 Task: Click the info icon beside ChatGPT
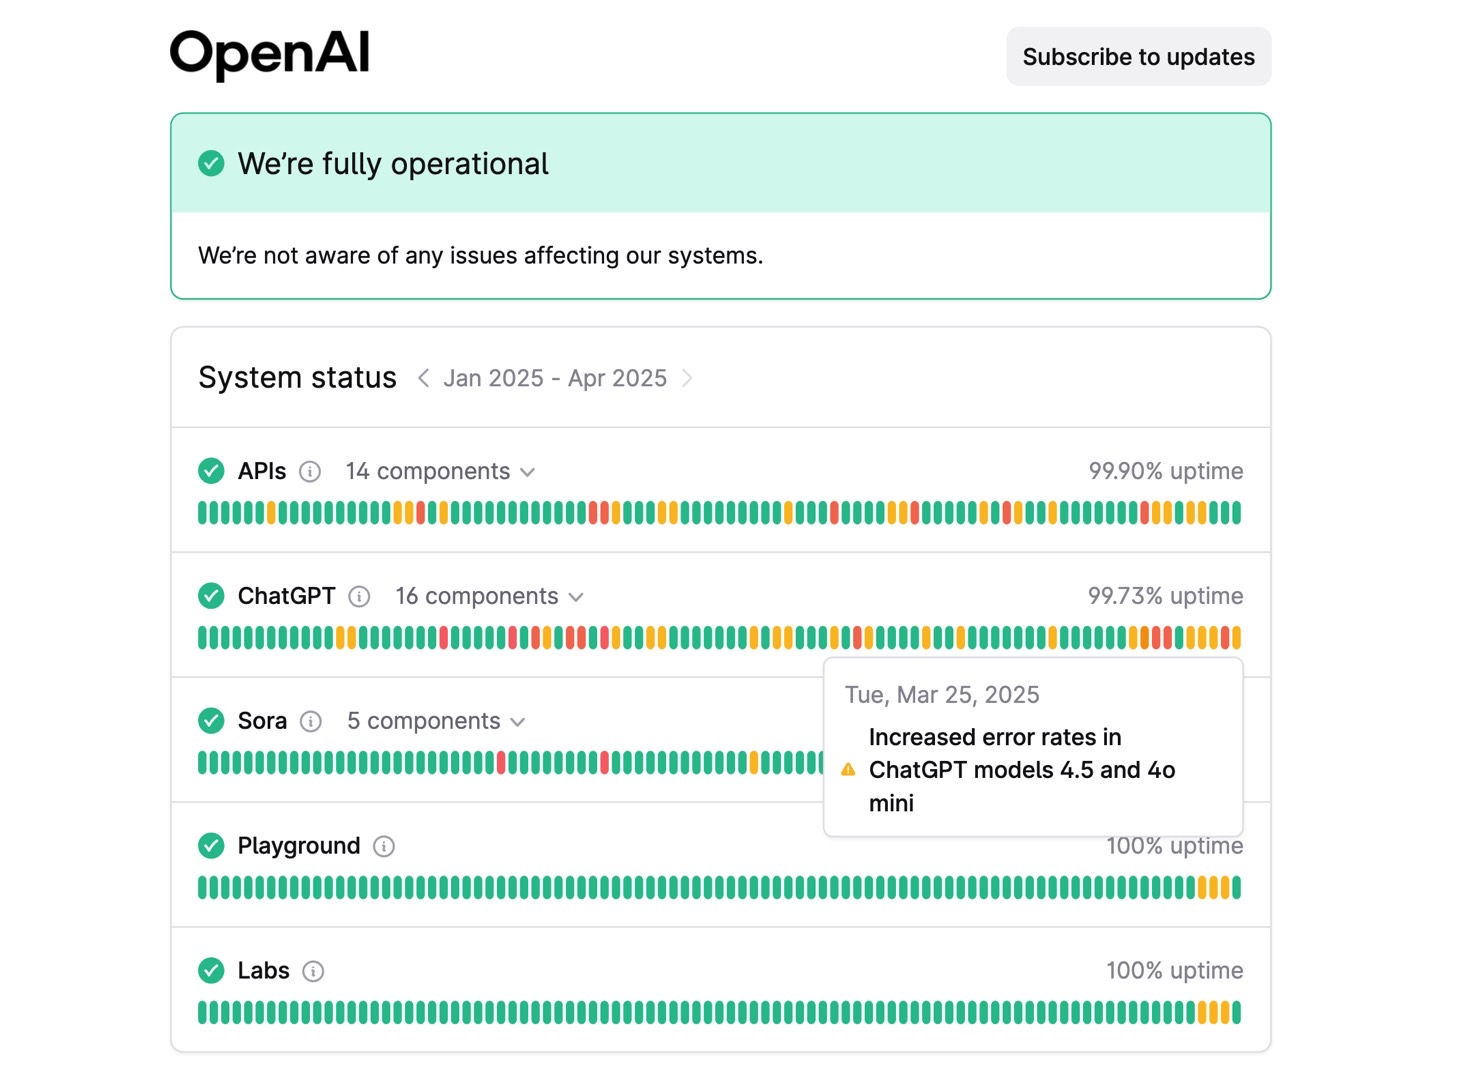click(359, 597)
